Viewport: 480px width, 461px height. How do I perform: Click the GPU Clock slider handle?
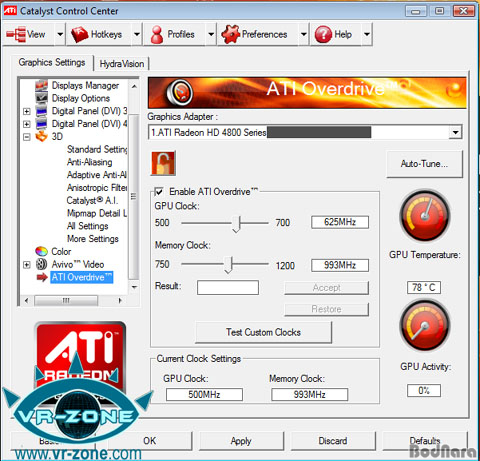(x=236, y=224)
